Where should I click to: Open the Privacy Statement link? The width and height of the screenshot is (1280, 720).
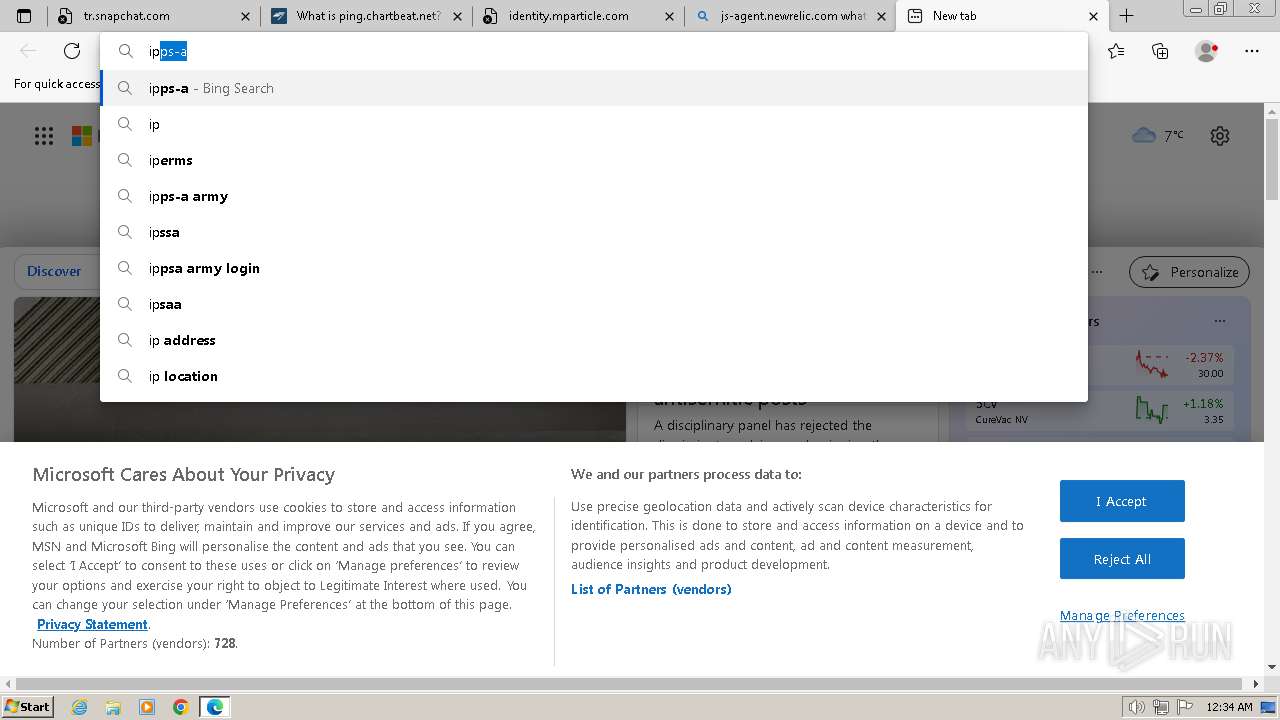coord(92,624)
